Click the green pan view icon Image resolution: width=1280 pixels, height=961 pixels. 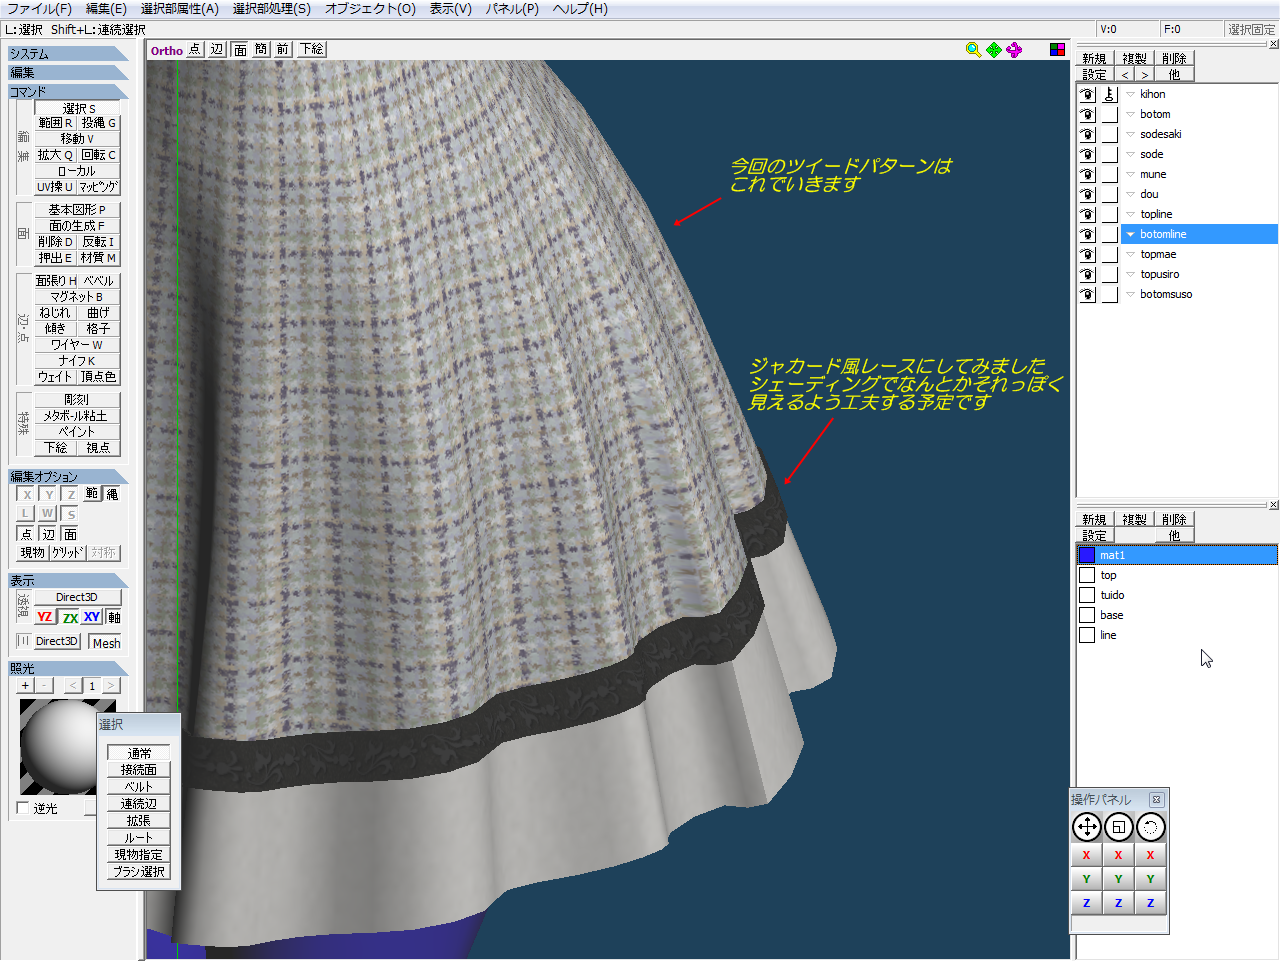(994, 50)
